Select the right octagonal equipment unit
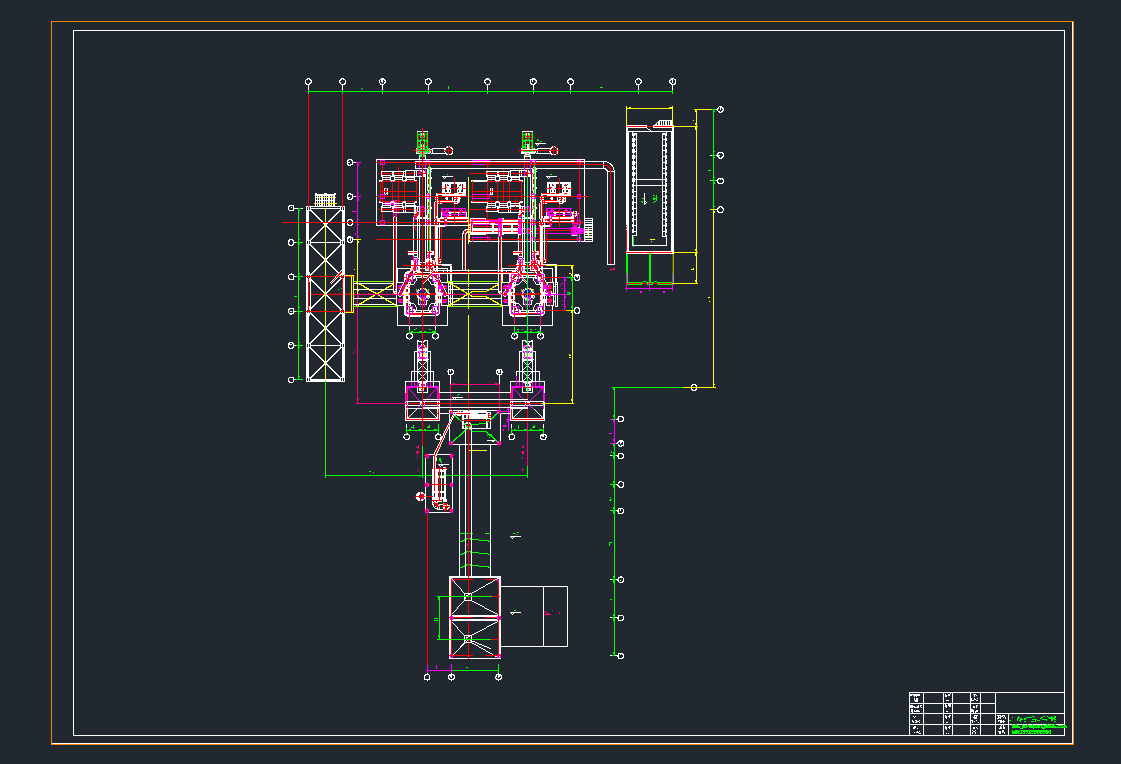The width and height of the screenshot is (1121, 764). click(527, 293)
